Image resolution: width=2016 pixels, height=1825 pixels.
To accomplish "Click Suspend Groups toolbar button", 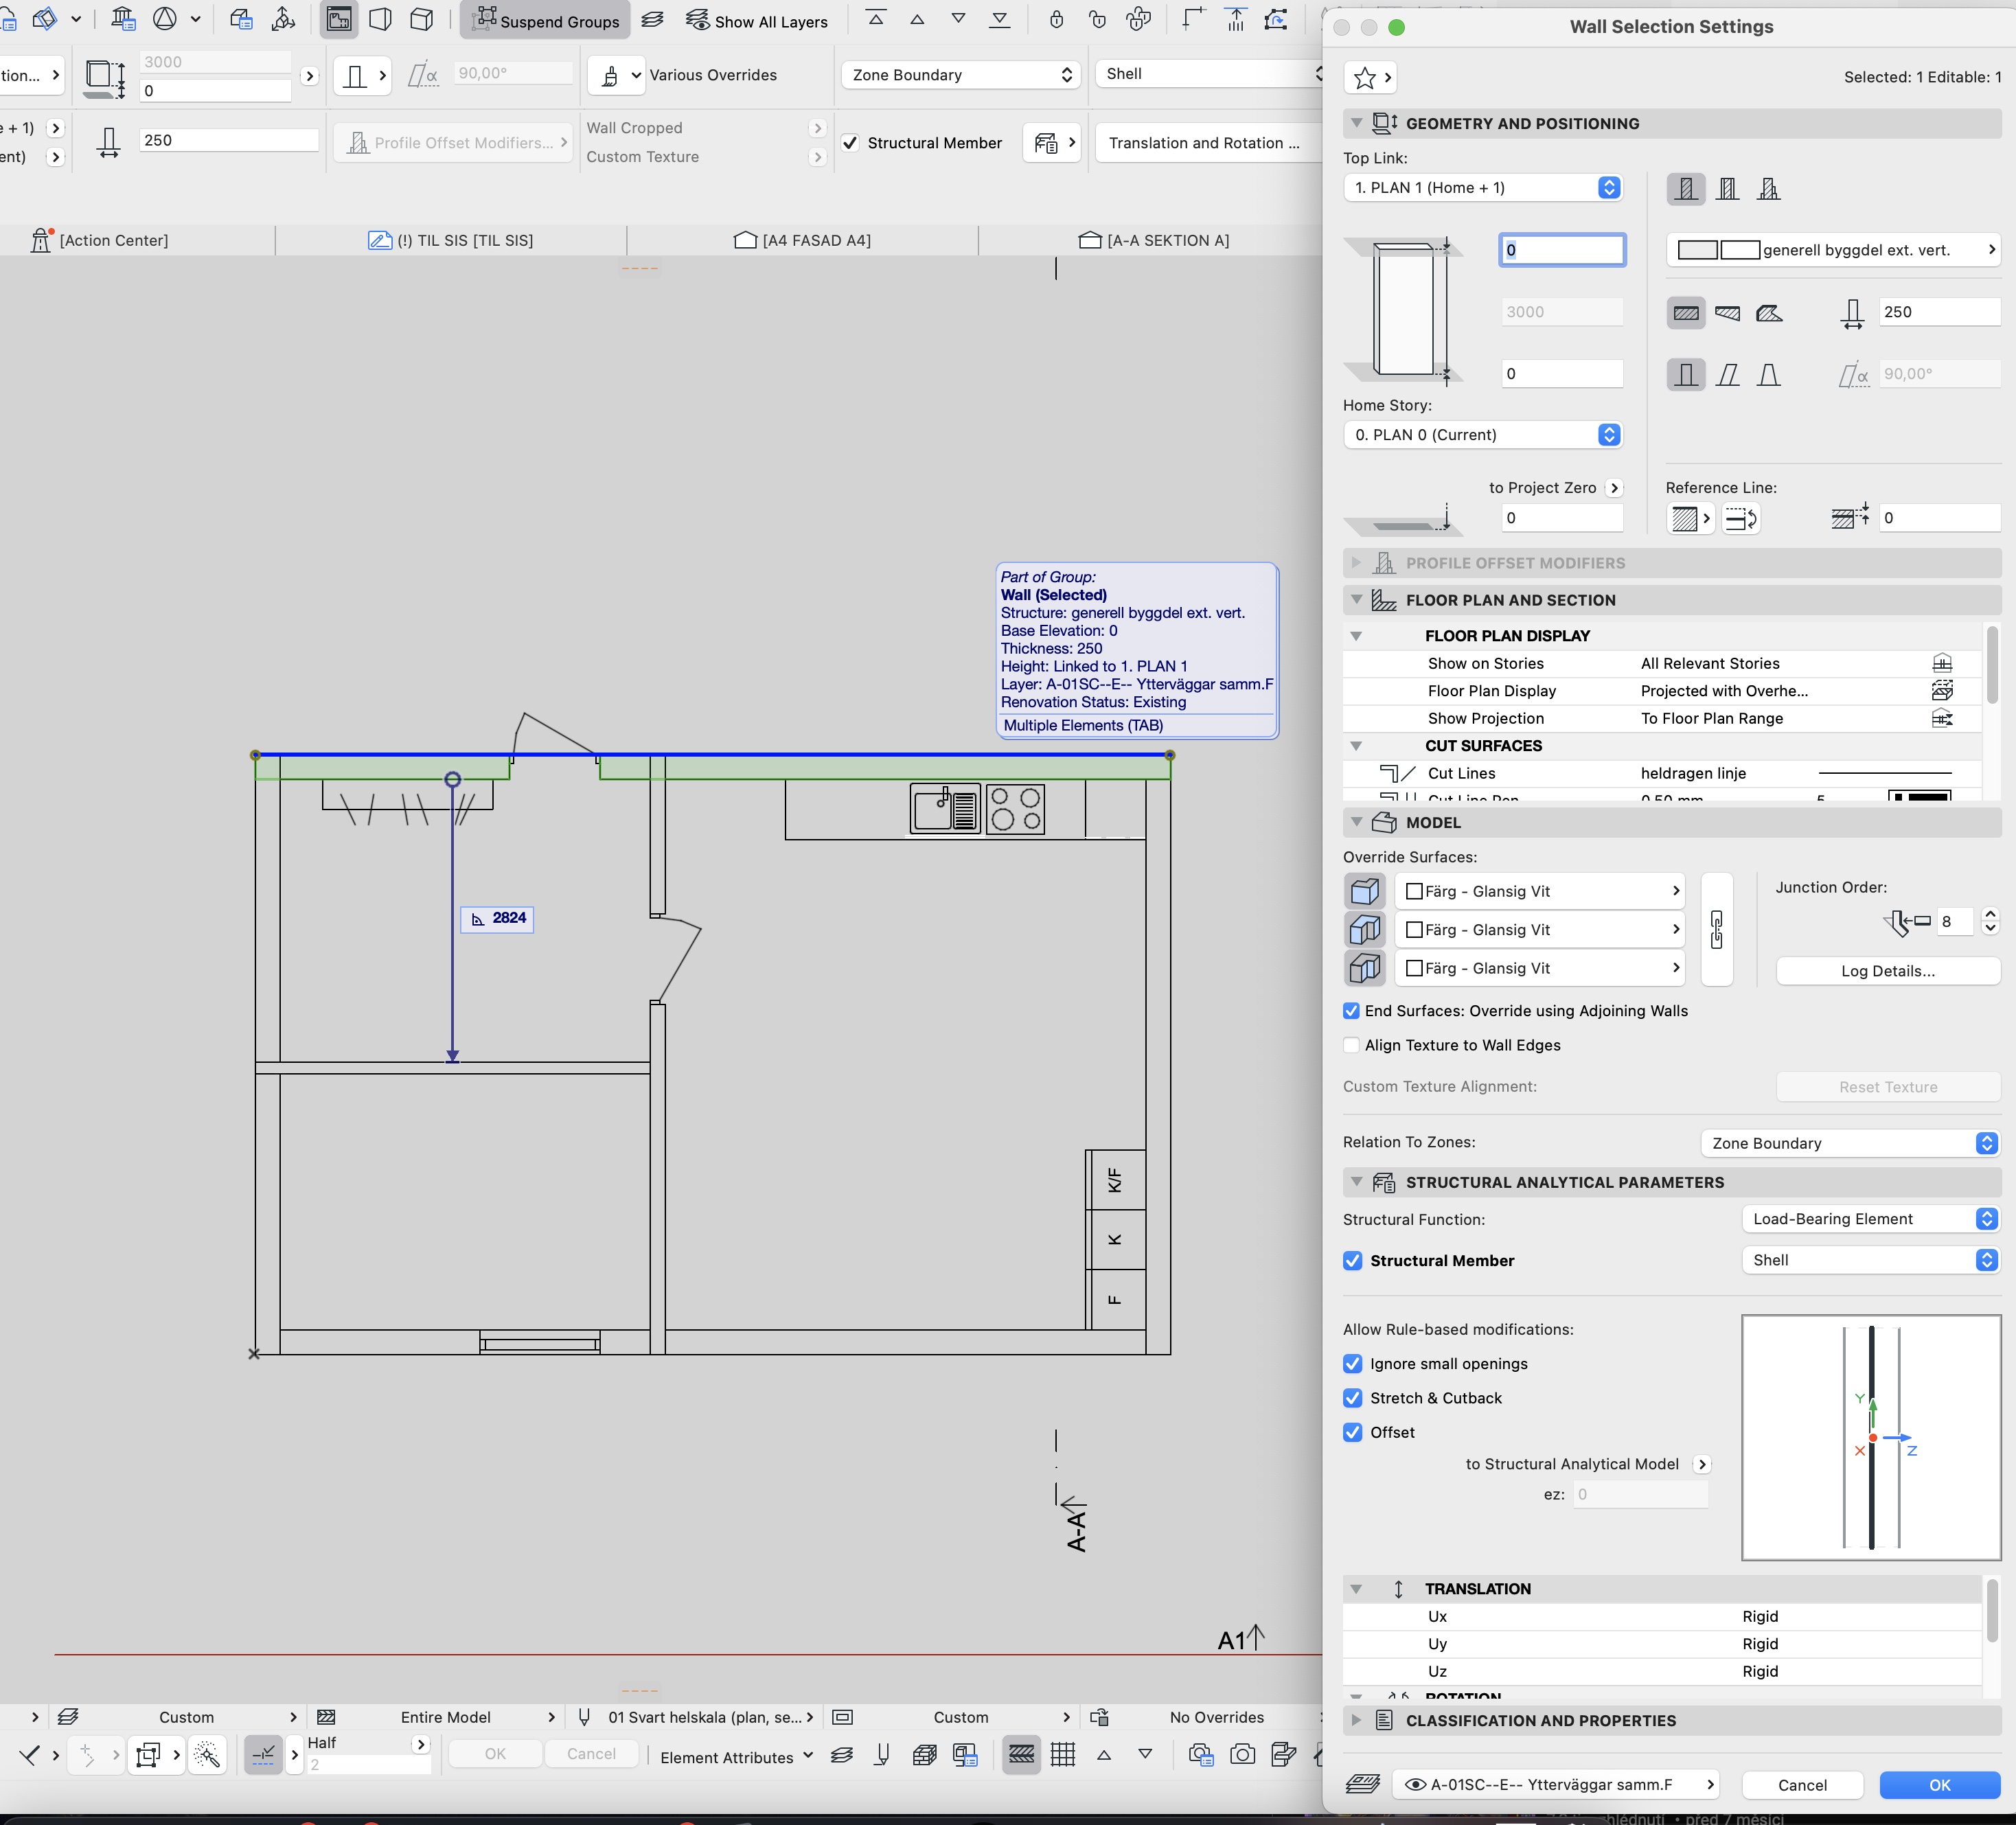I will coord(545,21).
